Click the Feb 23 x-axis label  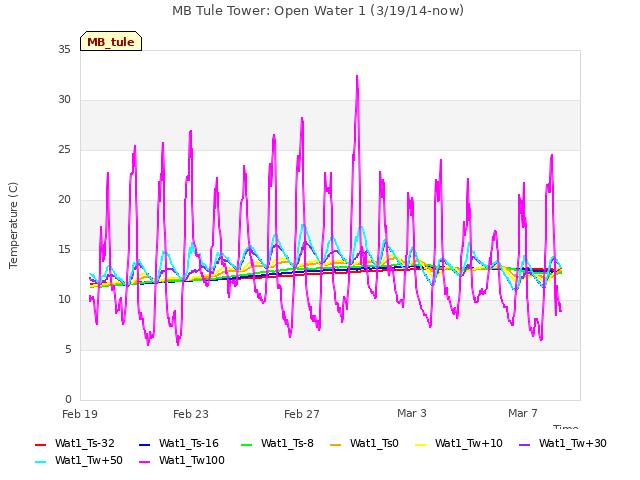(191, 414)
